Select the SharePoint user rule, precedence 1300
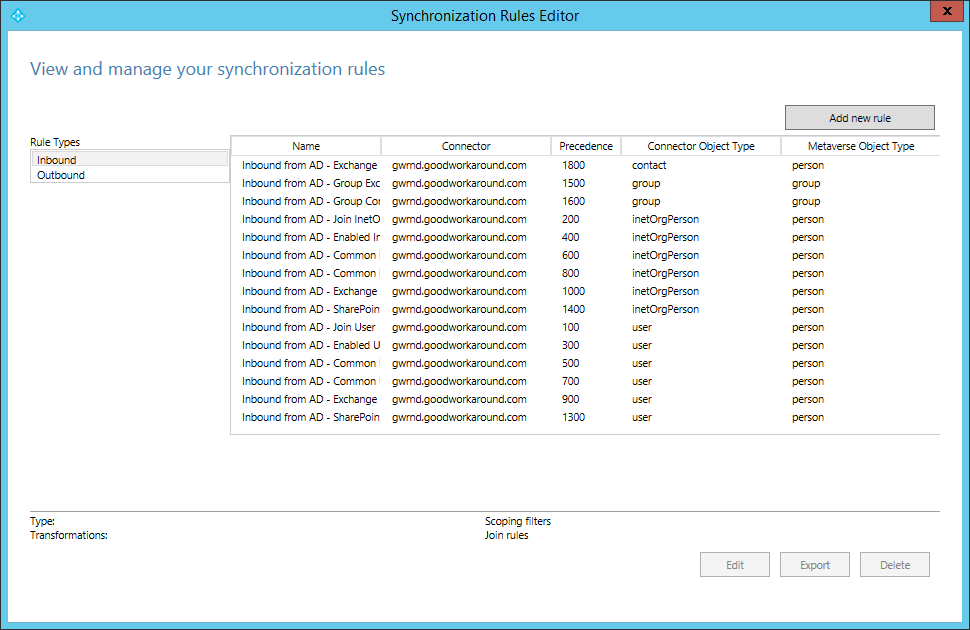 pos(310,417)
